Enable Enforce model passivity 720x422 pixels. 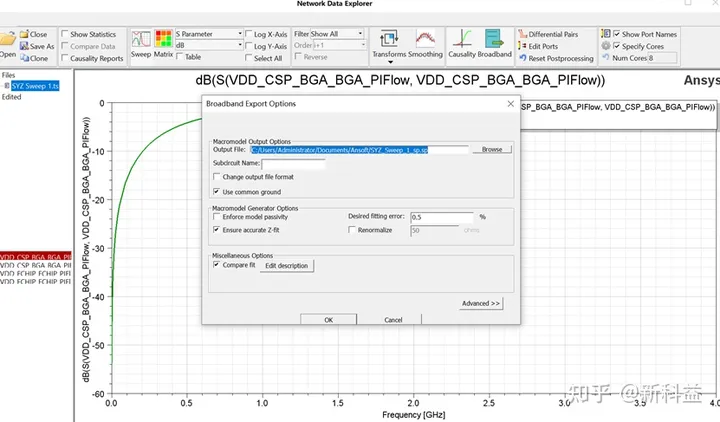[217, 216]
